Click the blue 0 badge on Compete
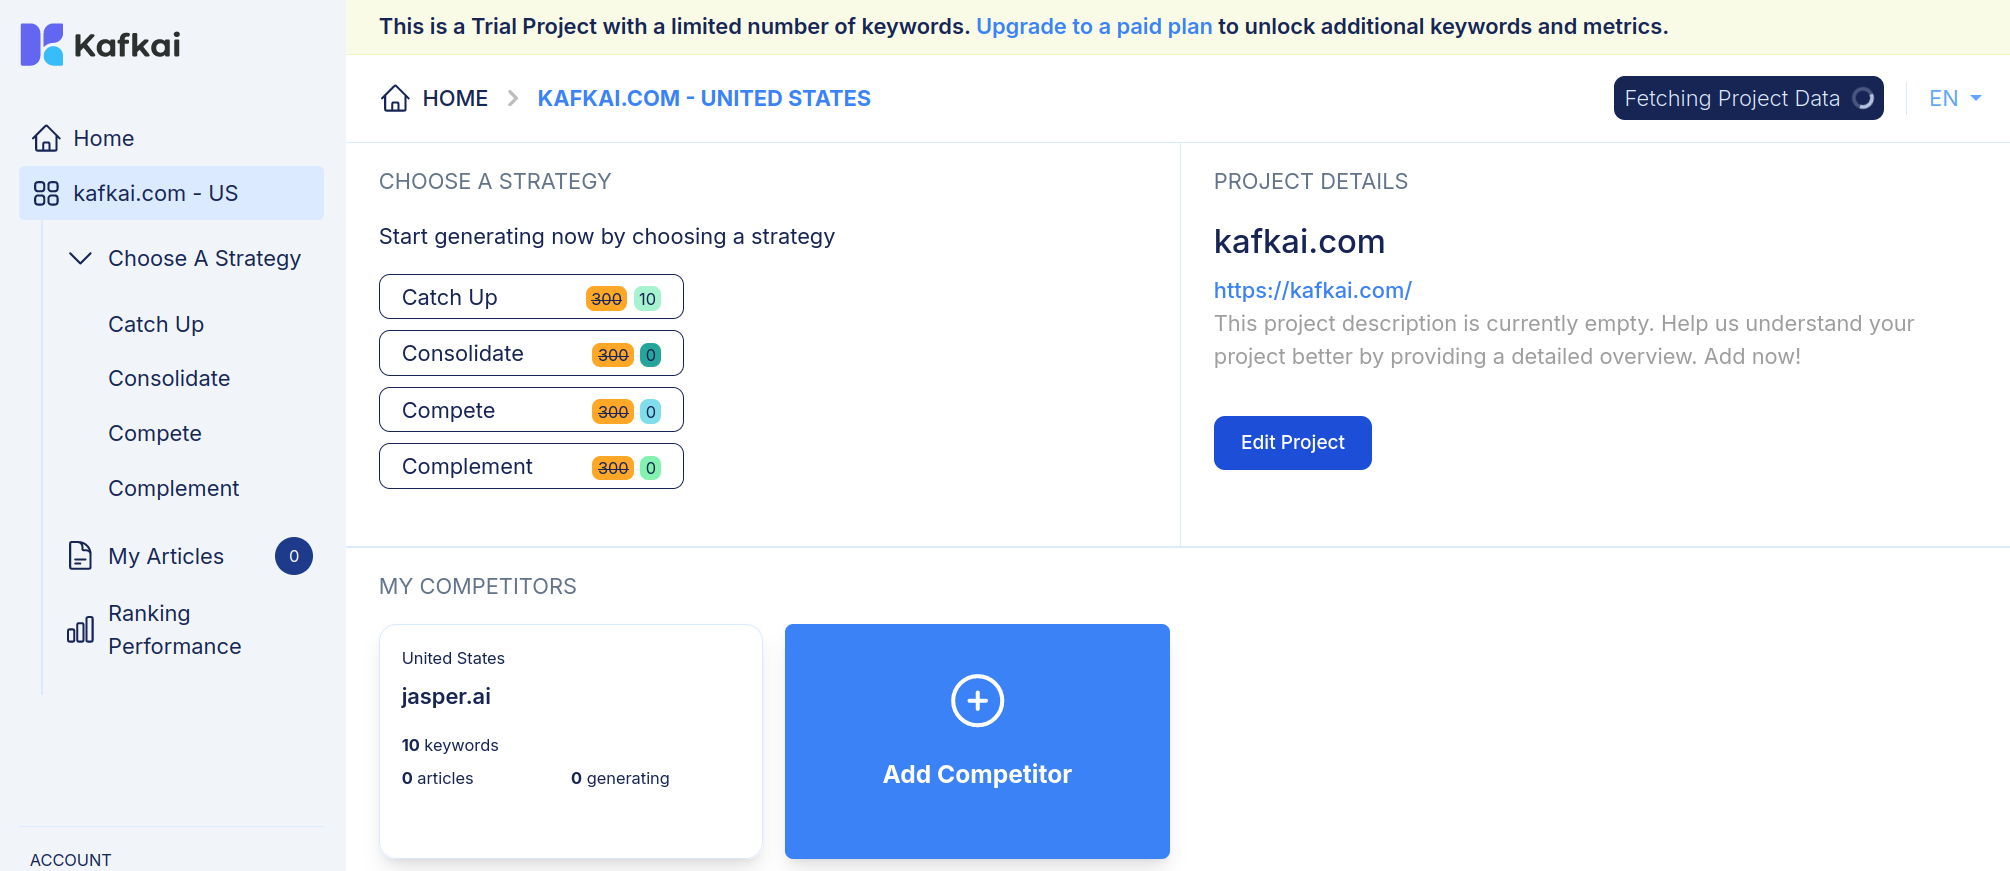The height and width of the screenshot is (871, 2010). [650, 411]
